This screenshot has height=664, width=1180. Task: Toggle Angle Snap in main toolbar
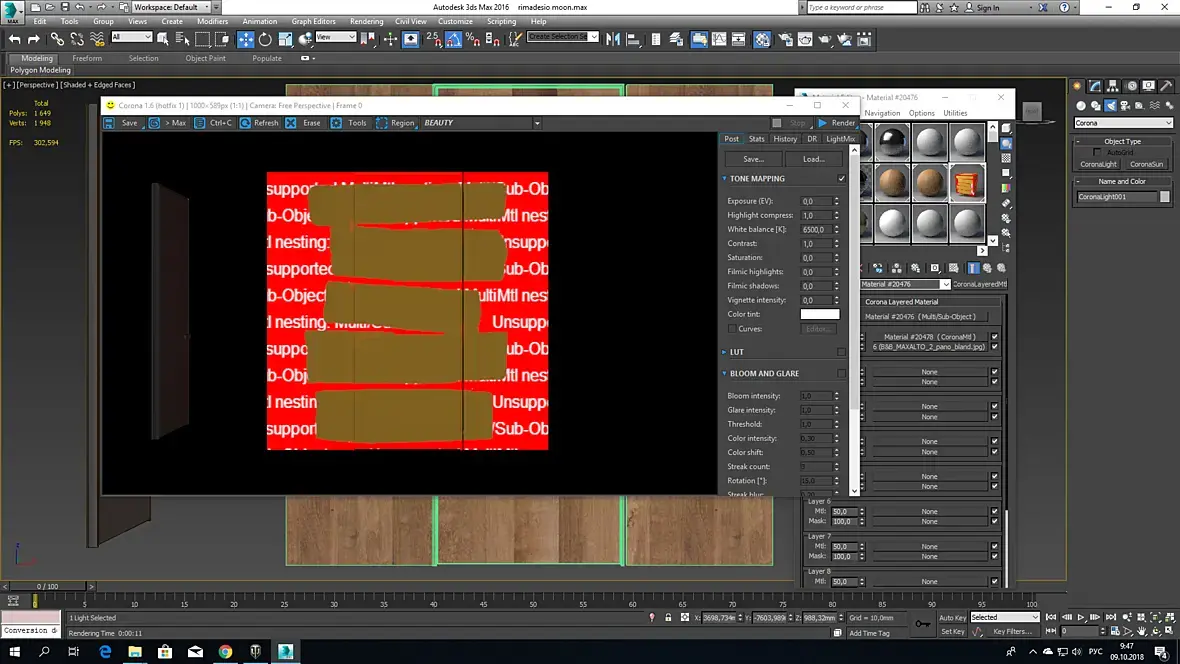[x=453, y=39]
